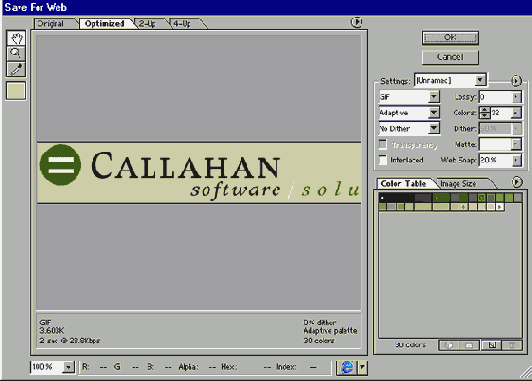Open the Settings flyout menu arrow

coord(516,81)
